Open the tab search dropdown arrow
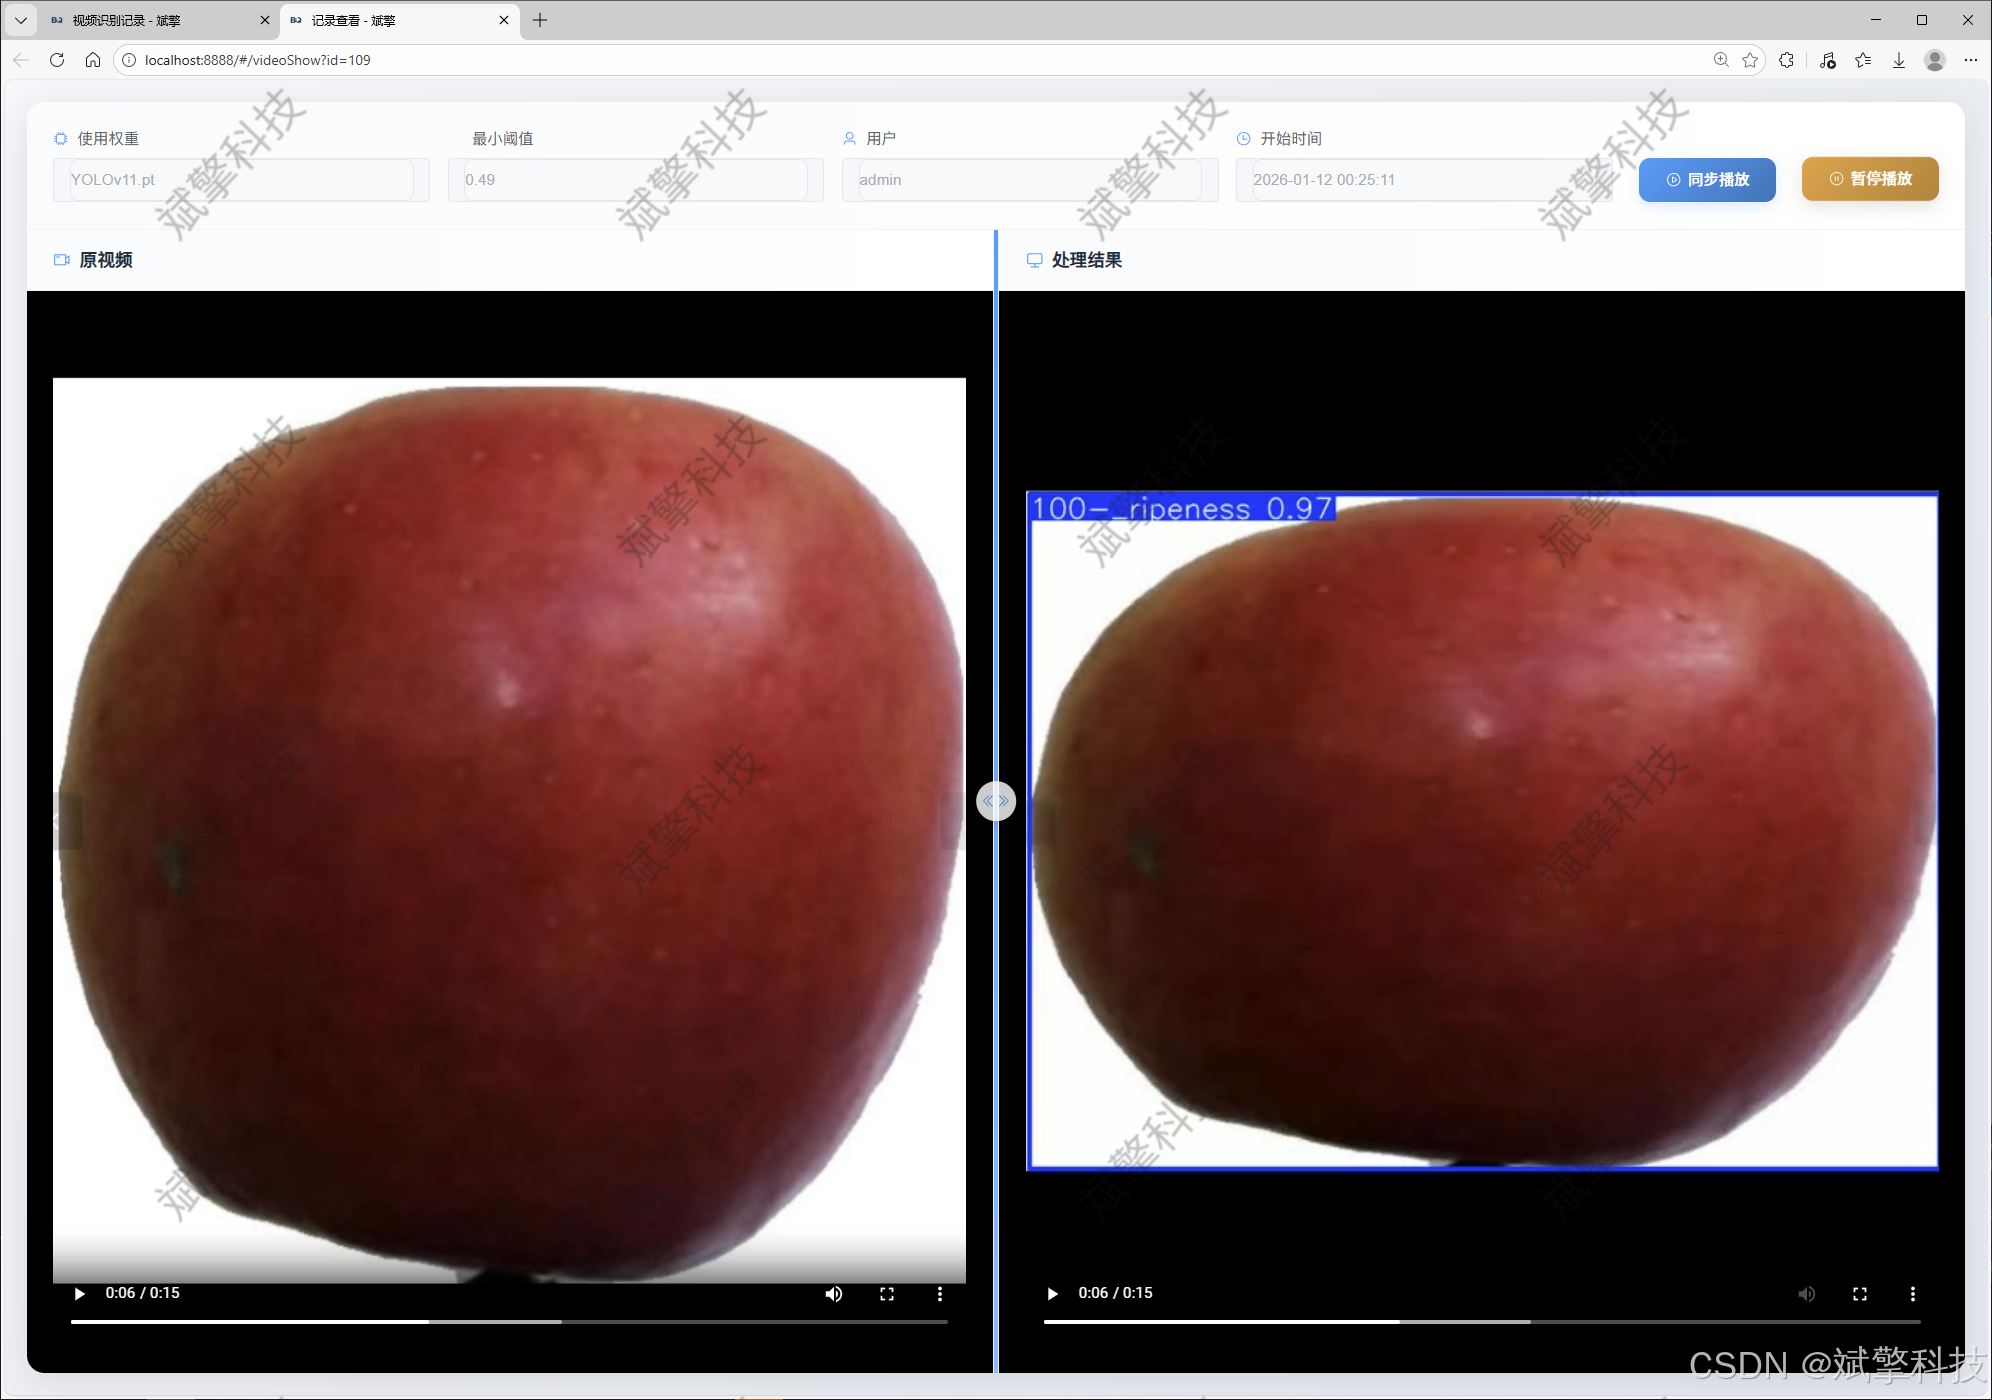This screenshot has width=1992, height=1400. coord(20,20)
